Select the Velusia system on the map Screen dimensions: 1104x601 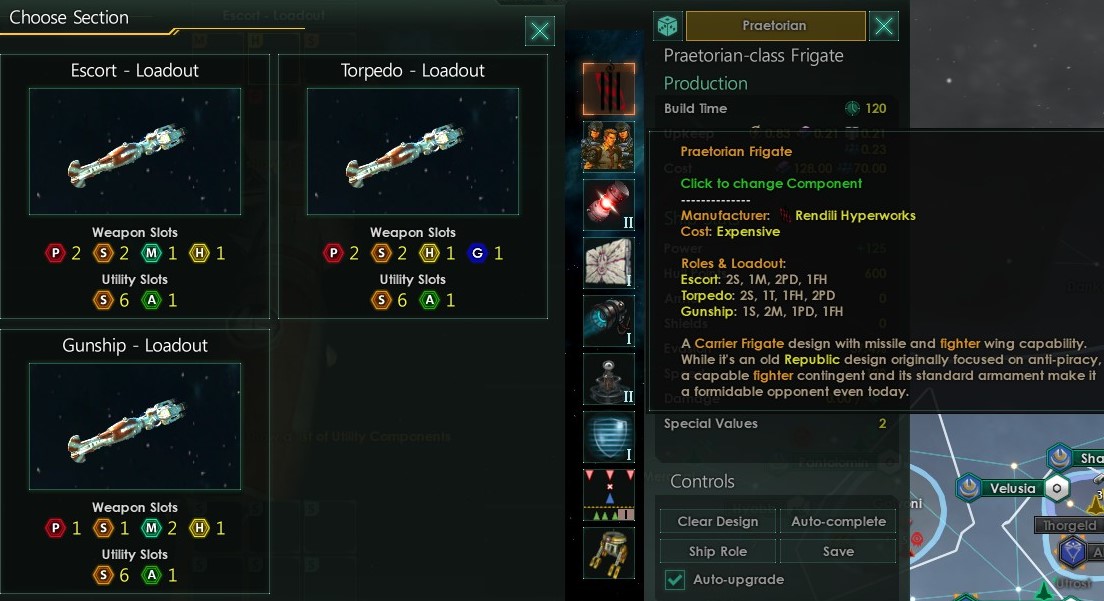pyautogui.click(x=1012, y=488)
